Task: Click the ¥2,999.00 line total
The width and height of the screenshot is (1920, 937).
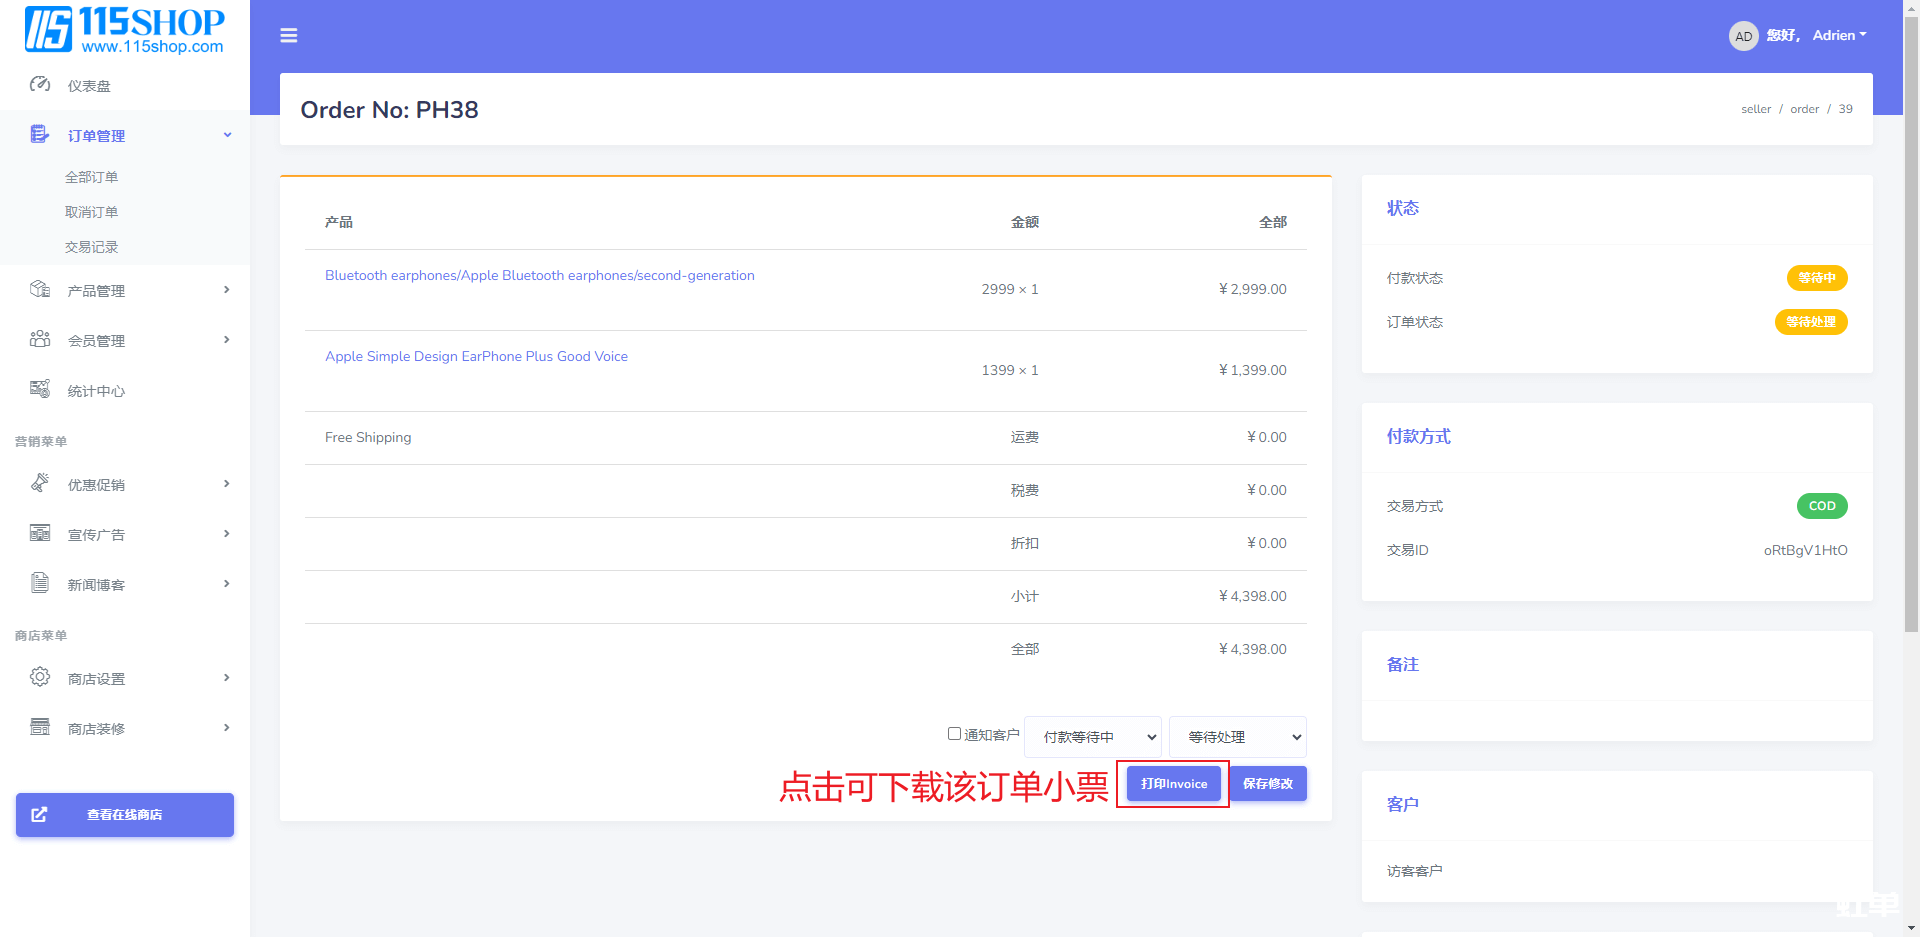Action: 1252,290
